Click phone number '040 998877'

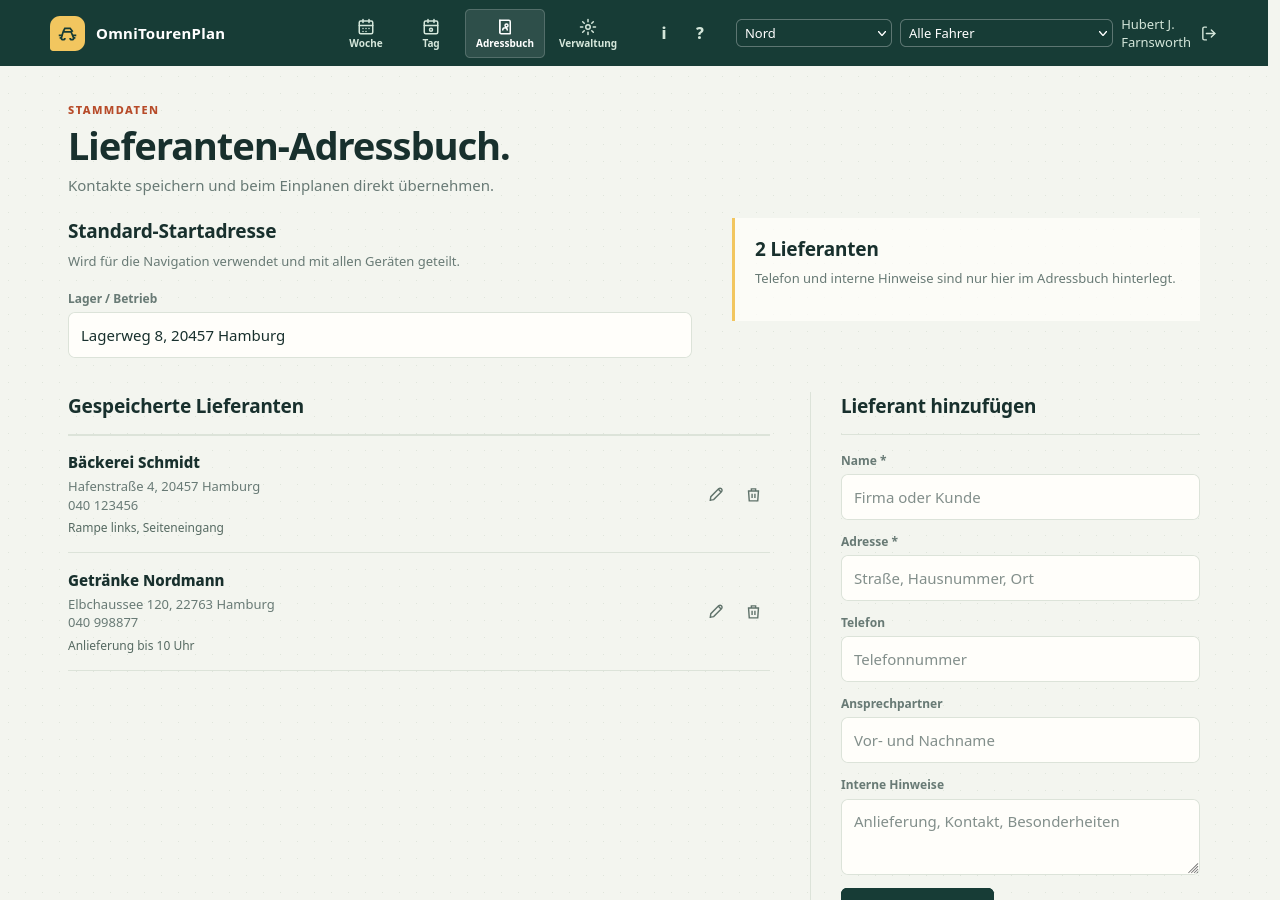point(103,622)
